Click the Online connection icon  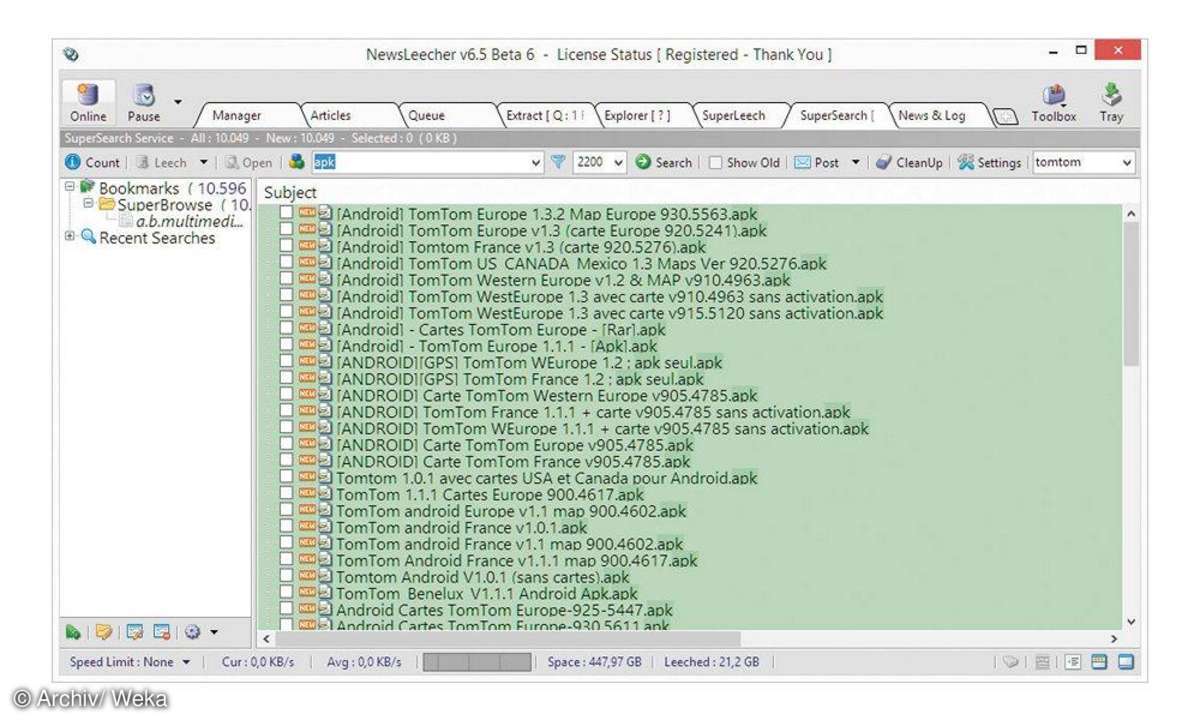[x=88, y=96]
